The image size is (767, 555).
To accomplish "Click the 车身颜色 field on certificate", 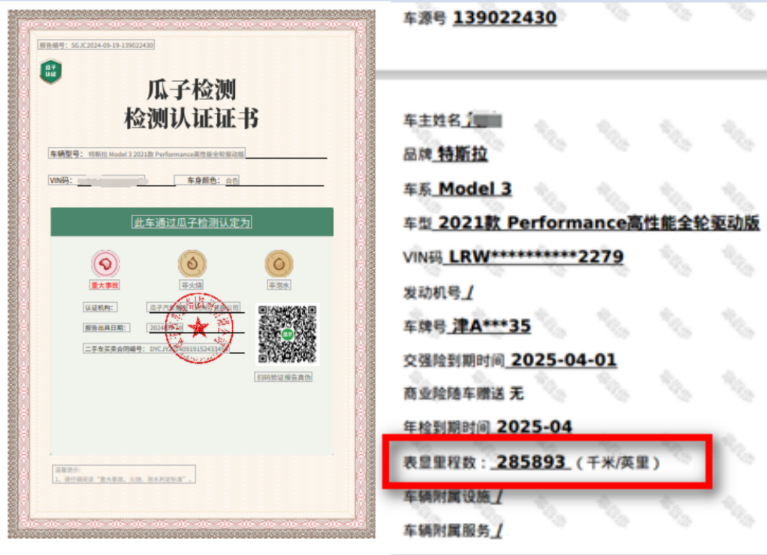I will click(207, 180).
